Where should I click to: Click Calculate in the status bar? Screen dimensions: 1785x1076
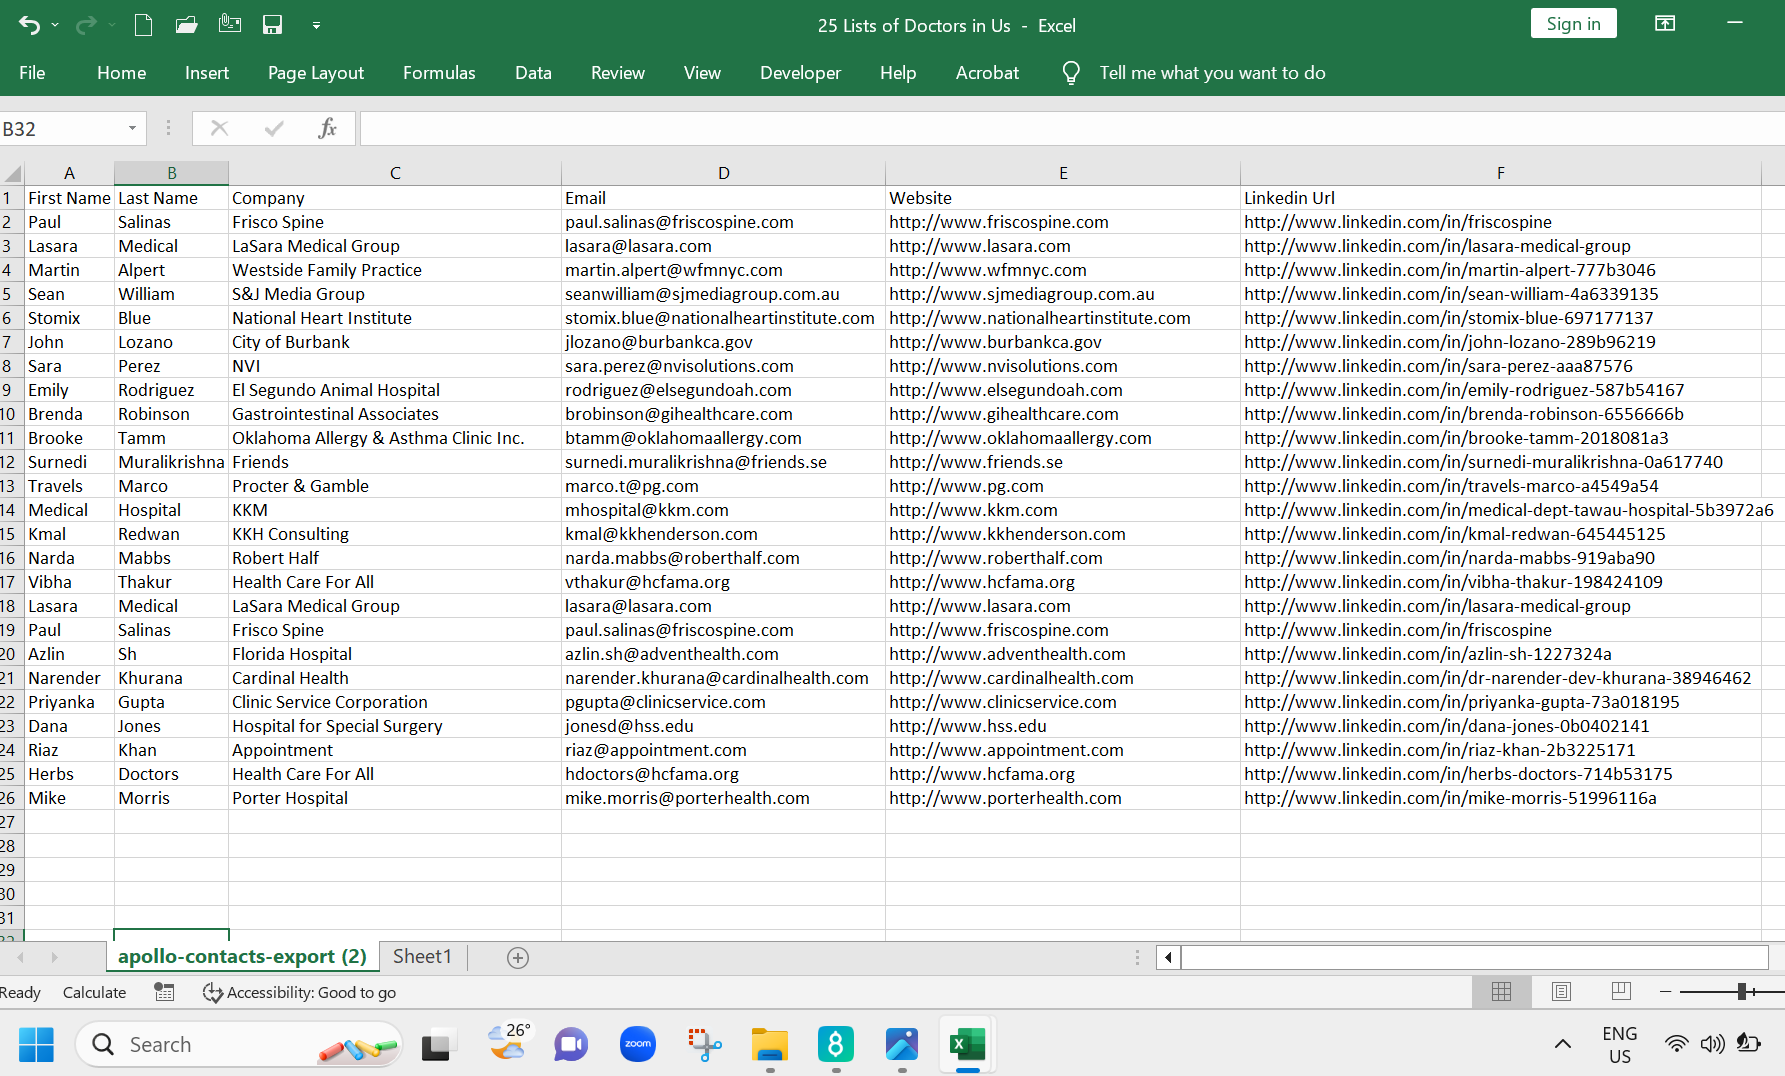click(x=94, y=992)
